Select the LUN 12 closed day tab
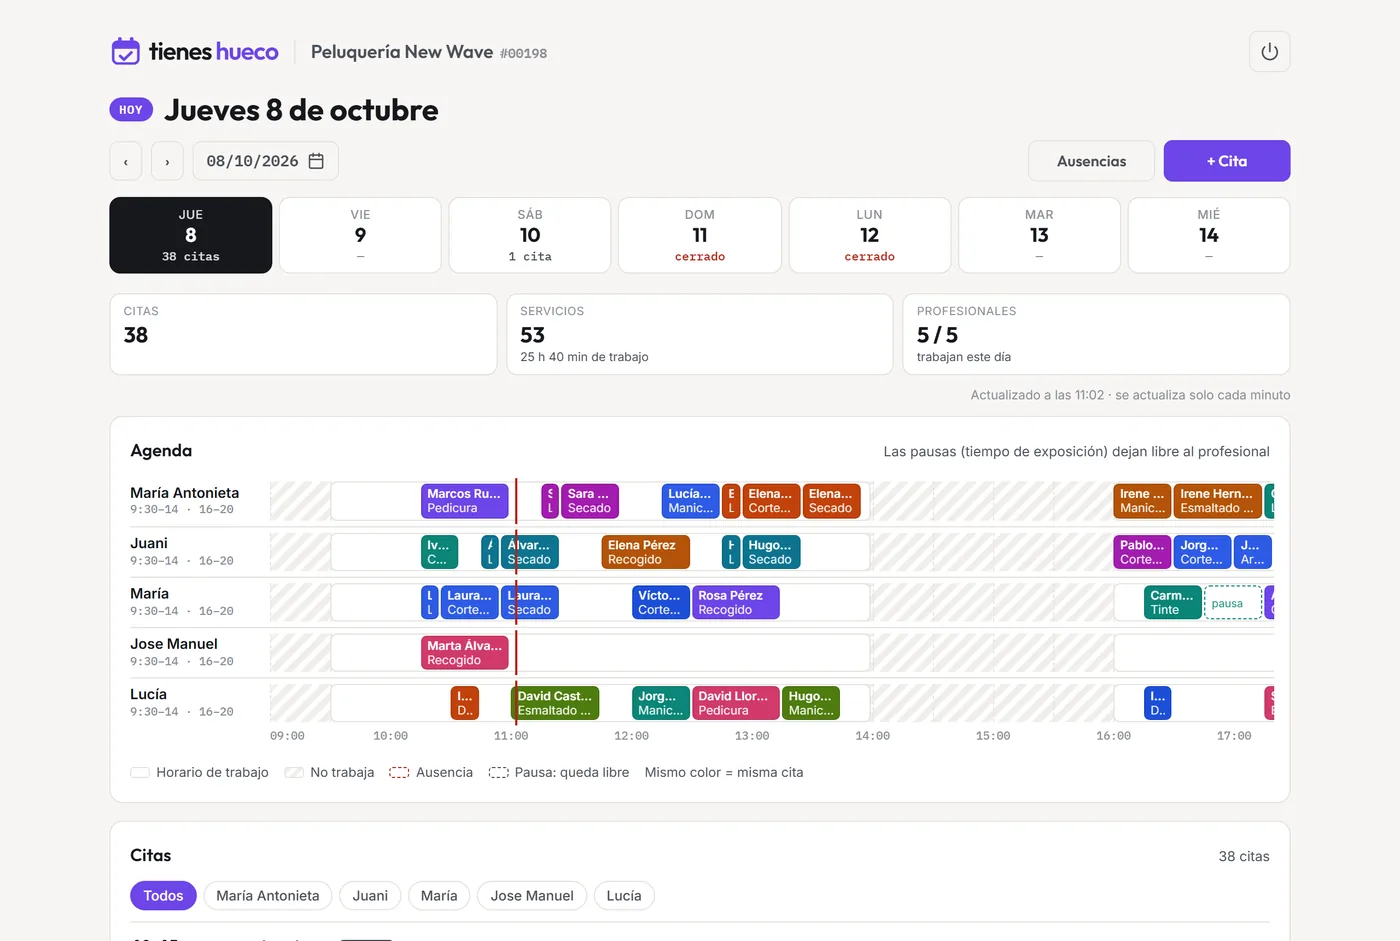 pyautogui.click(x=870, y=235)
